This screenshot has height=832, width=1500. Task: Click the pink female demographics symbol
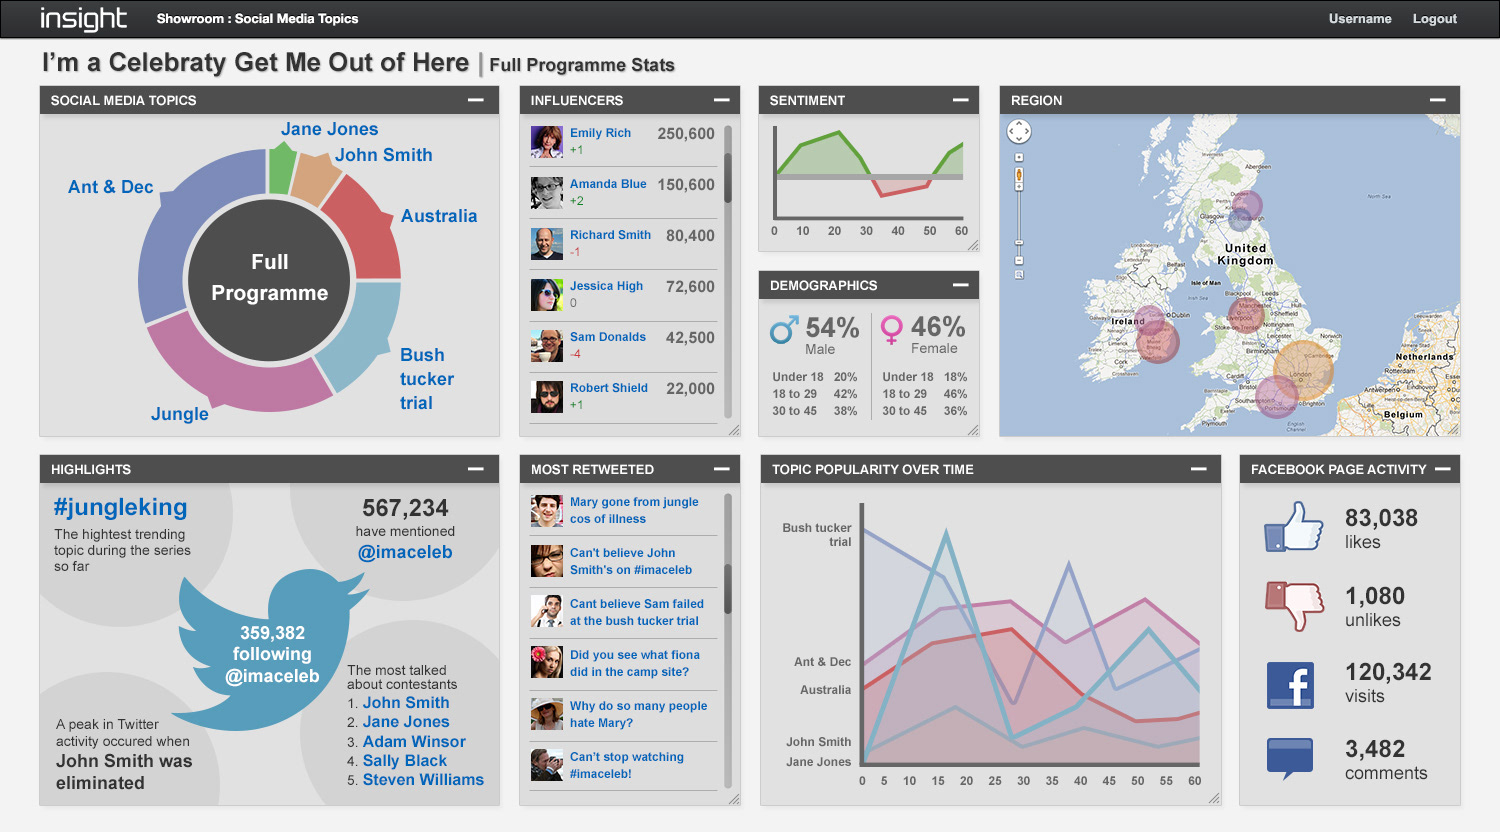tap(892, 330)
